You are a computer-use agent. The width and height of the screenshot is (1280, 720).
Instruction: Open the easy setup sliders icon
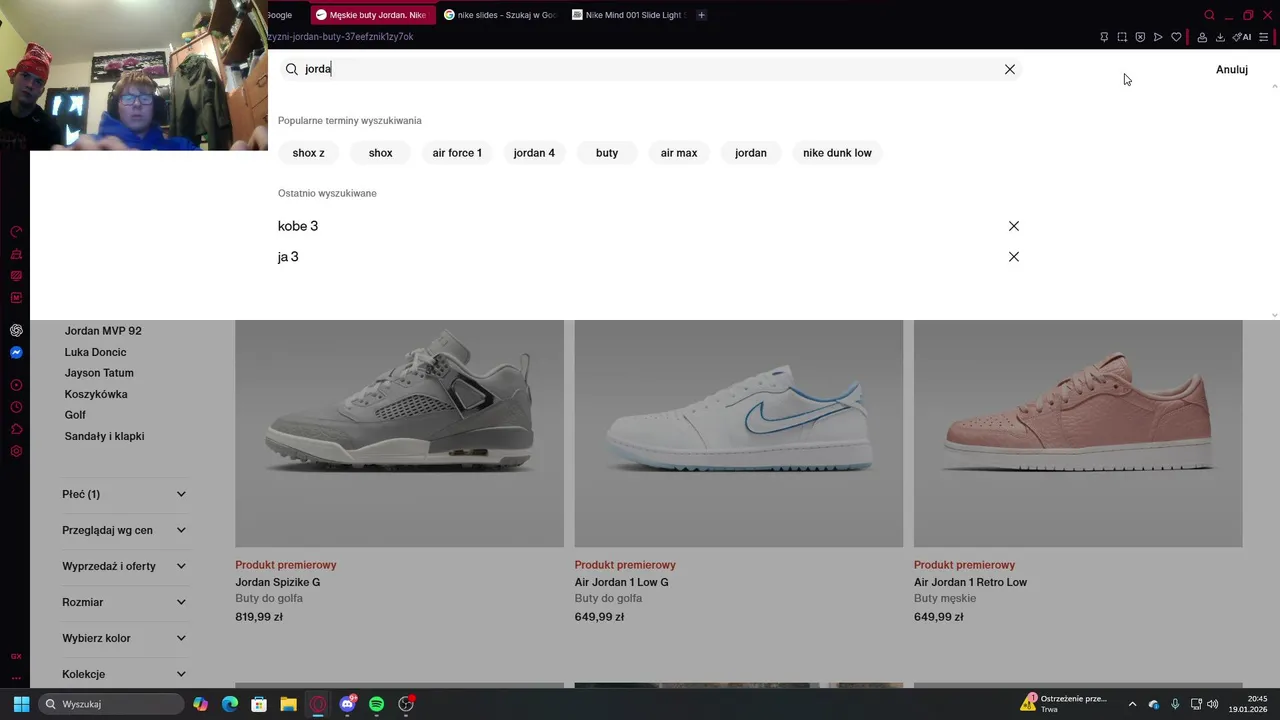click(1264, 37)
